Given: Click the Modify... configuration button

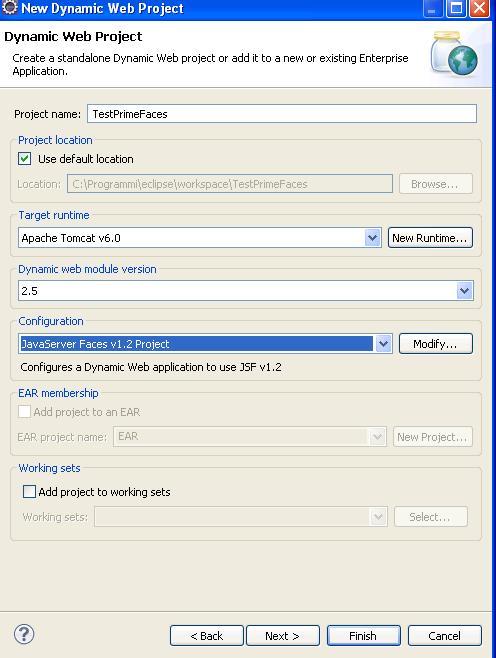Looking at the screenshot, I should point(436,344).
